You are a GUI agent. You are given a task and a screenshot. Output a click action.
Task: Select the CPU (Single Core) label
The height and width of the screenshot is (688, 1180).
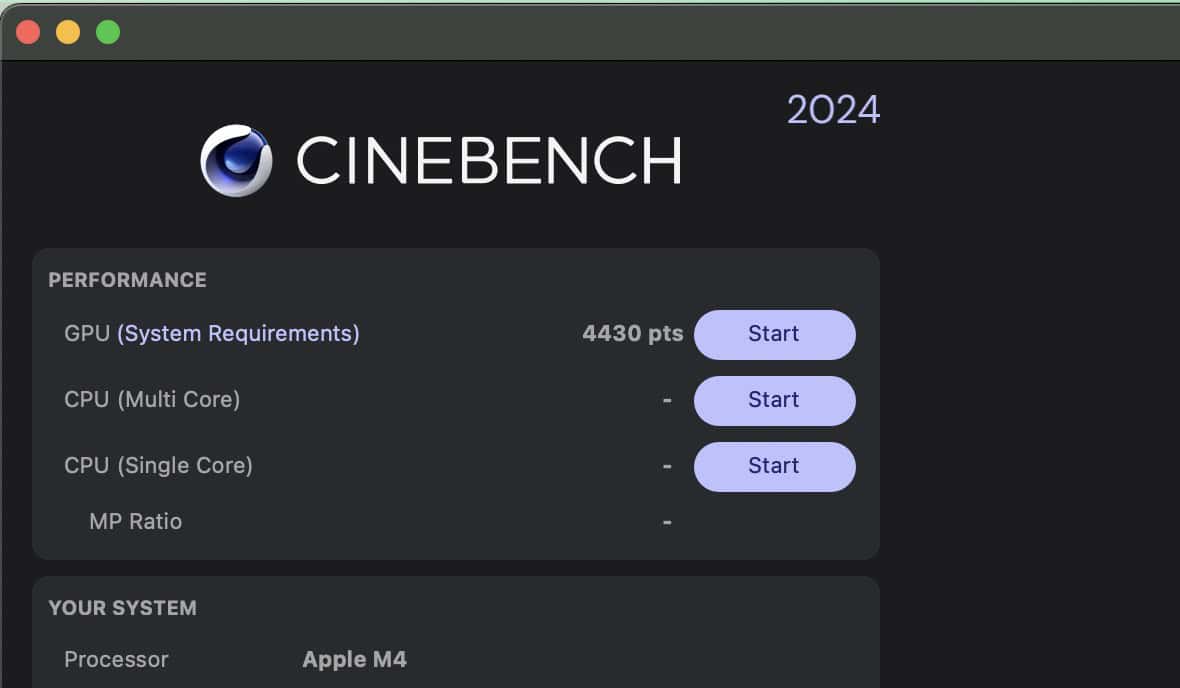(x=158, y=466)
